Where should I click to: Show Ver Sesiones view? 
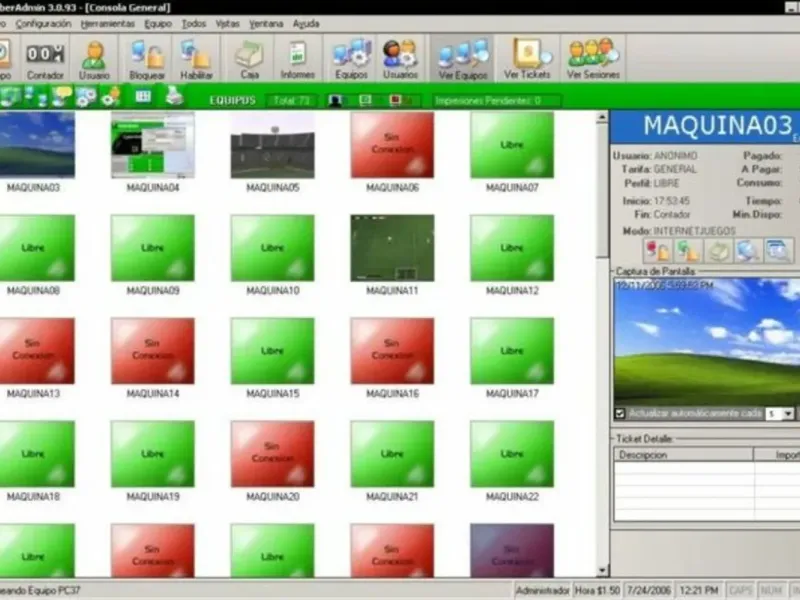(593, 58)
